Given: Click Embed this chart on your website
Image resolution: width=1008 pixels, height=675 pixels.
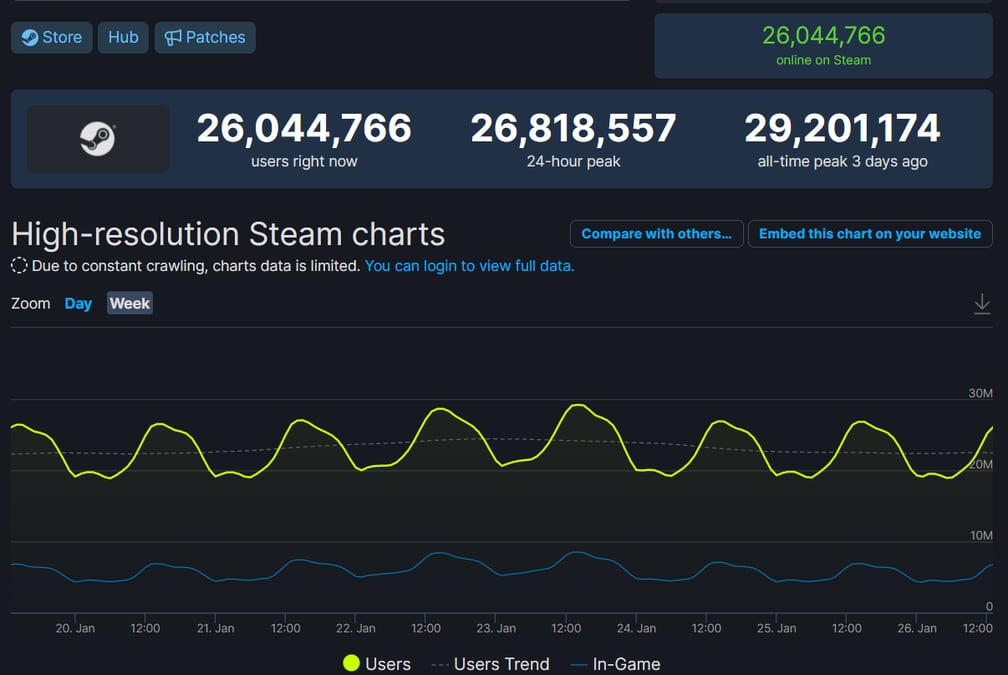Looking at the screenshot, I should tap(870, 234).
